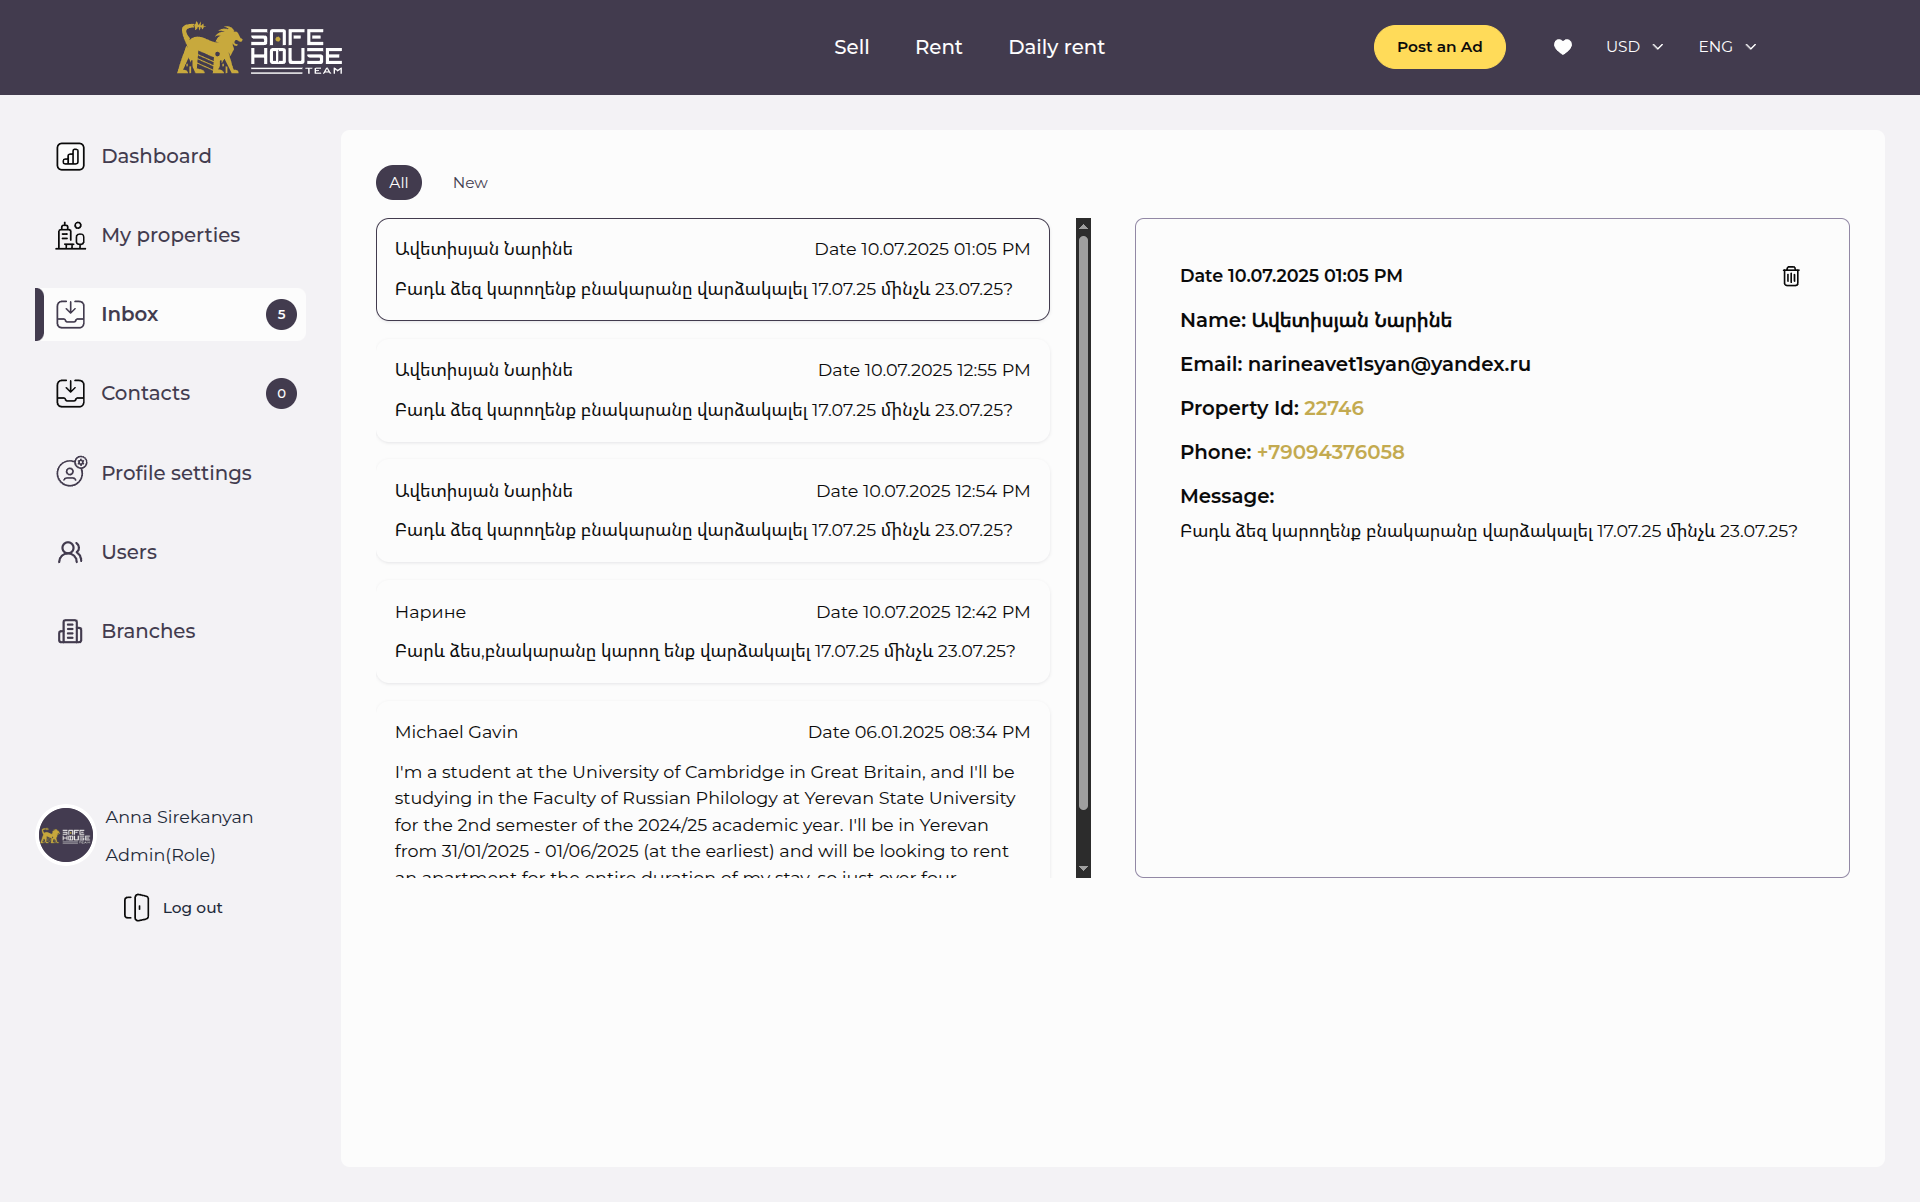The width and height of the screenshot is (1920, 1202).
Task: Click the Log out door icon
Action: (136, 907)
